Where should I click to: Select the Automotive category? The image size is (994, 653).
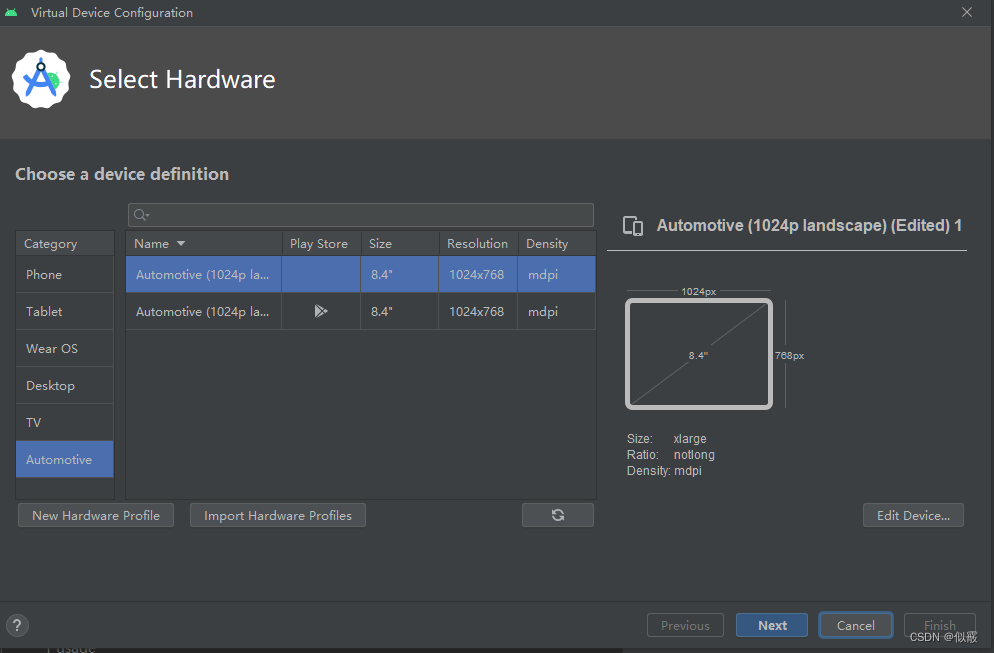click(x=65, y=460)
